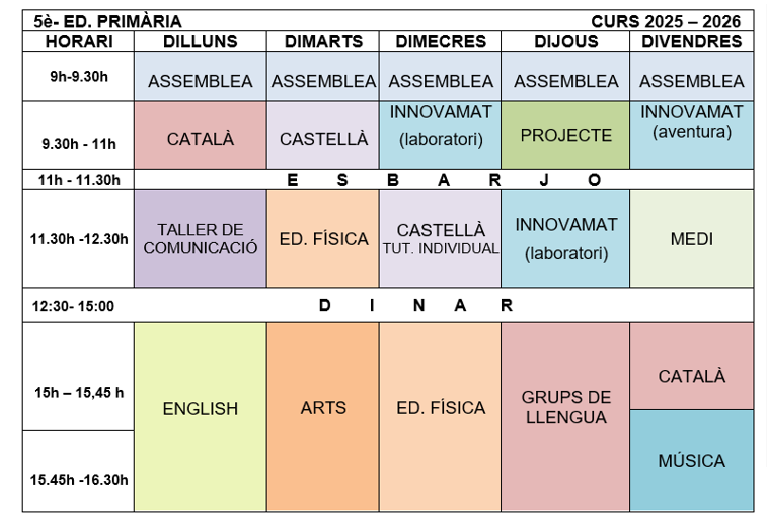
Task: Click the TALLER DE COMUNICACIÓ cell
Action: tap(200, 238)
